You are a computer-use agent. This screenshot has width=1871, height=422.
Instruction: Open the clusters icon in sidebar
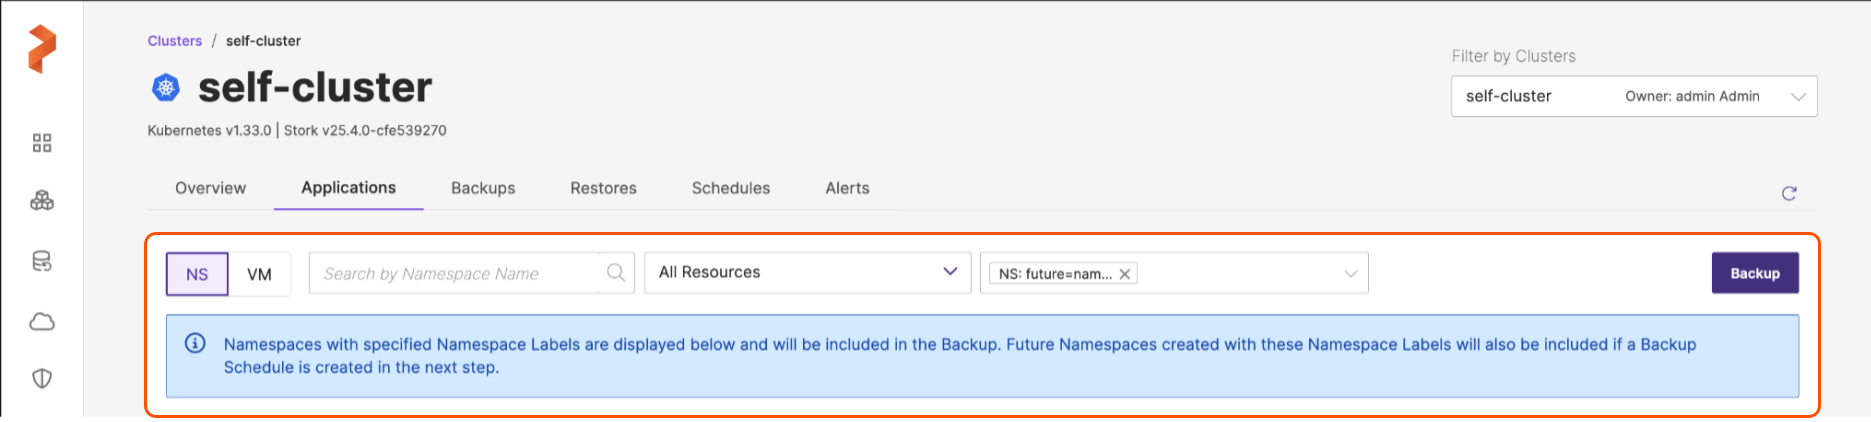point(42,201)
